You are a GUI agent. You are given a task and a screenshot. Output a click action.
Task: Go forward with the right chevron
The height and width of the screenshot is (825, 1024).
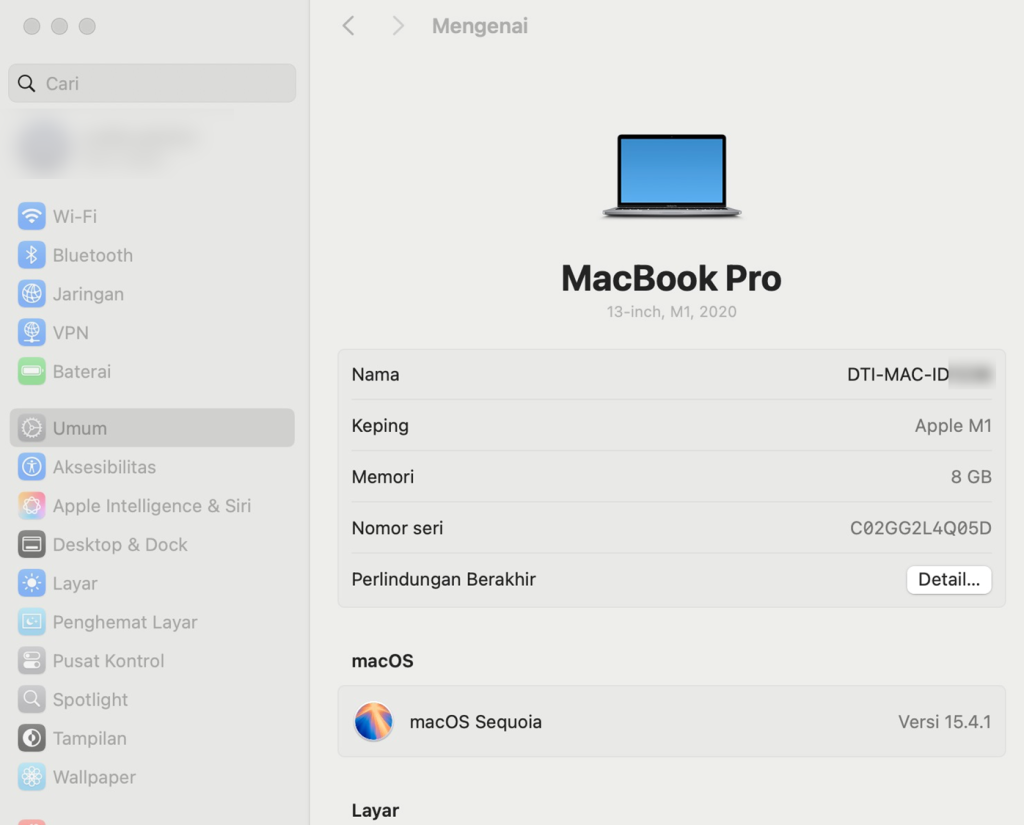(398, 26)
